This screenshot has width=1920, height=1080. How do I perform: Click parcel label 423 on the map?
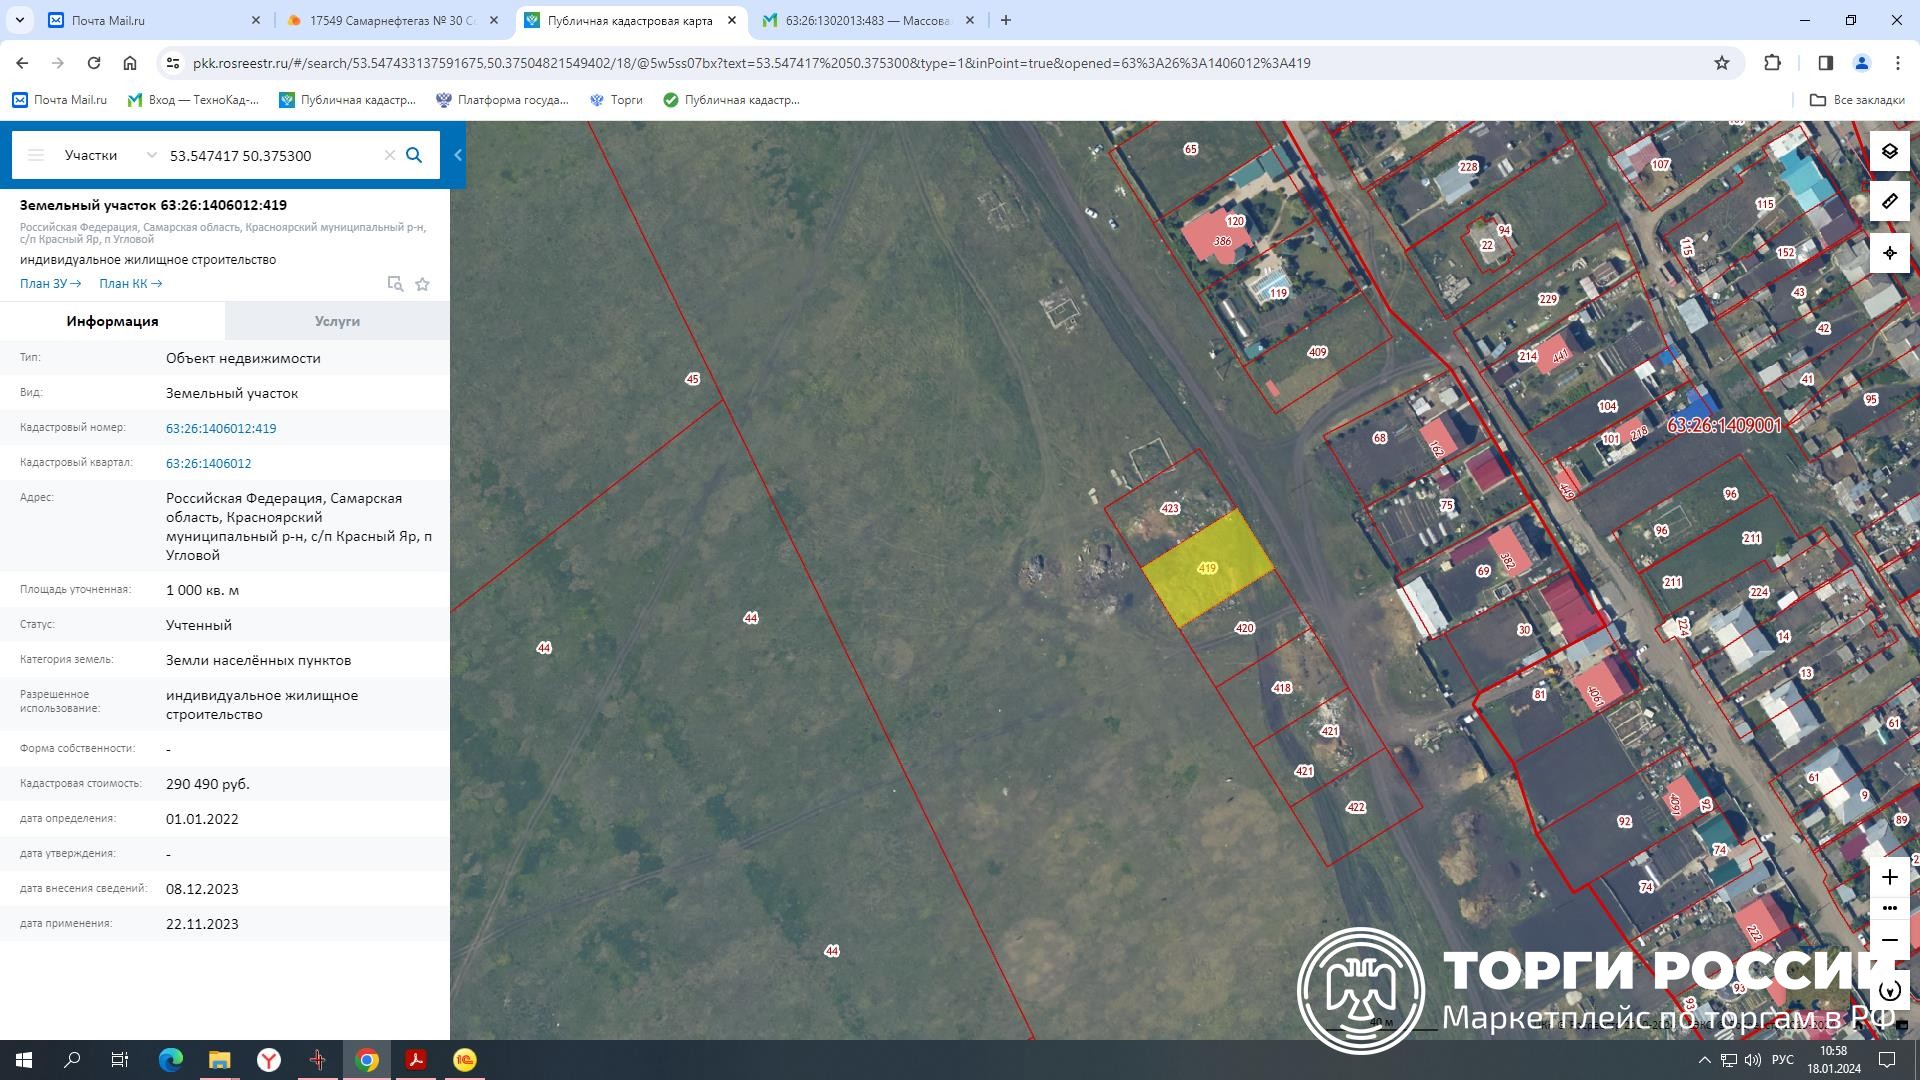(1169, 508)
